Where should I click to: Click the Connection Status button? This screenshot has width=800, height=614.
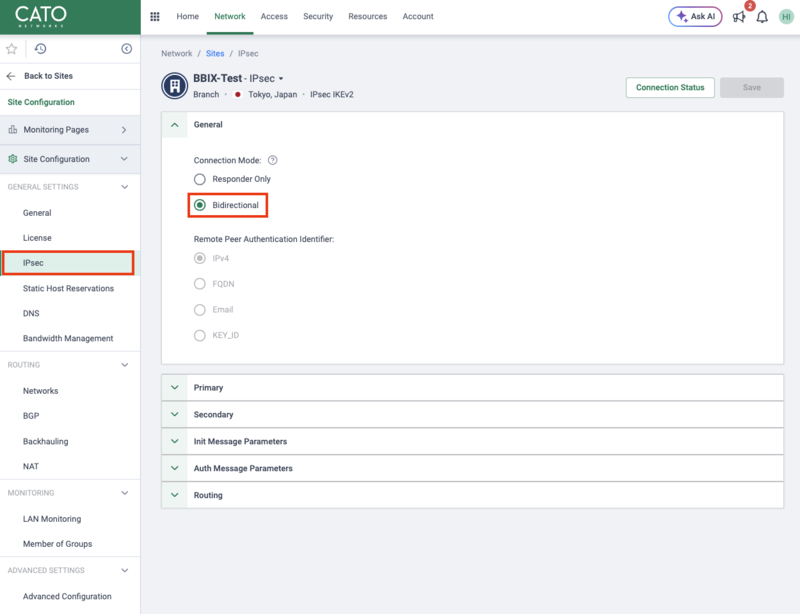(670, 87)
